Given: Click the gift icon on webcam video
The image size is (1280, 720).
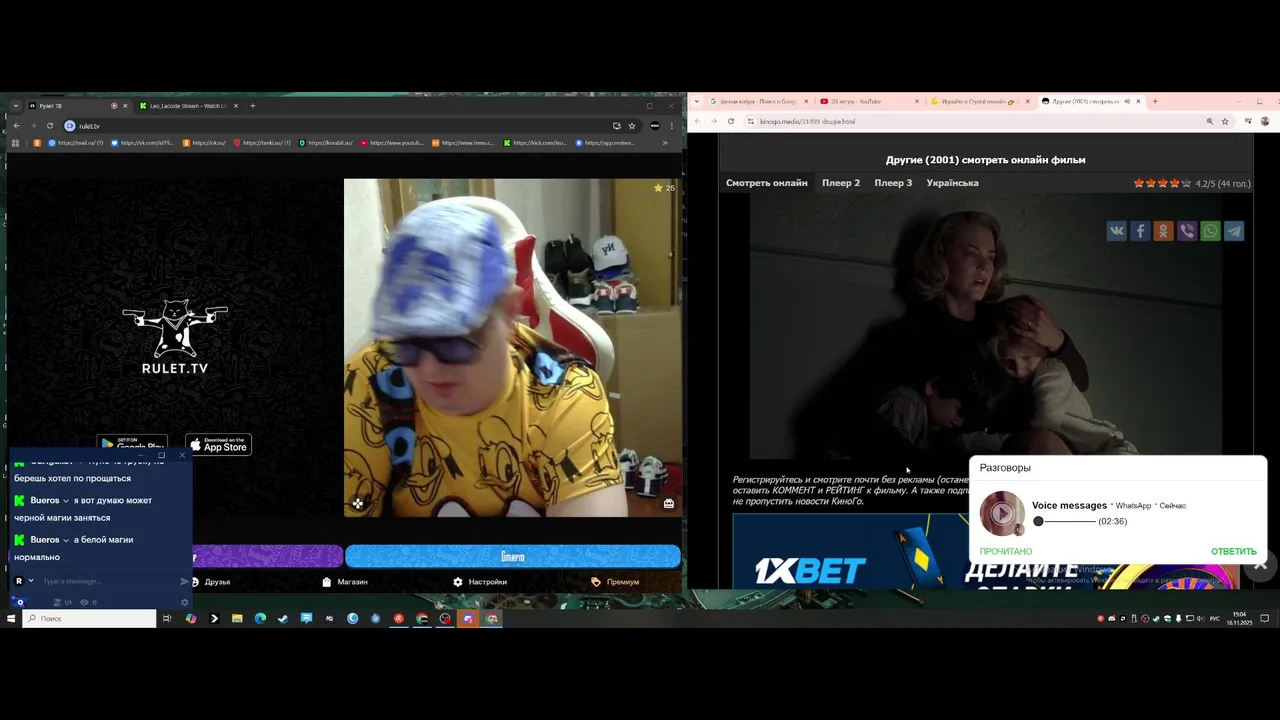Looking at the screenshot, I should tap(669, 504).
